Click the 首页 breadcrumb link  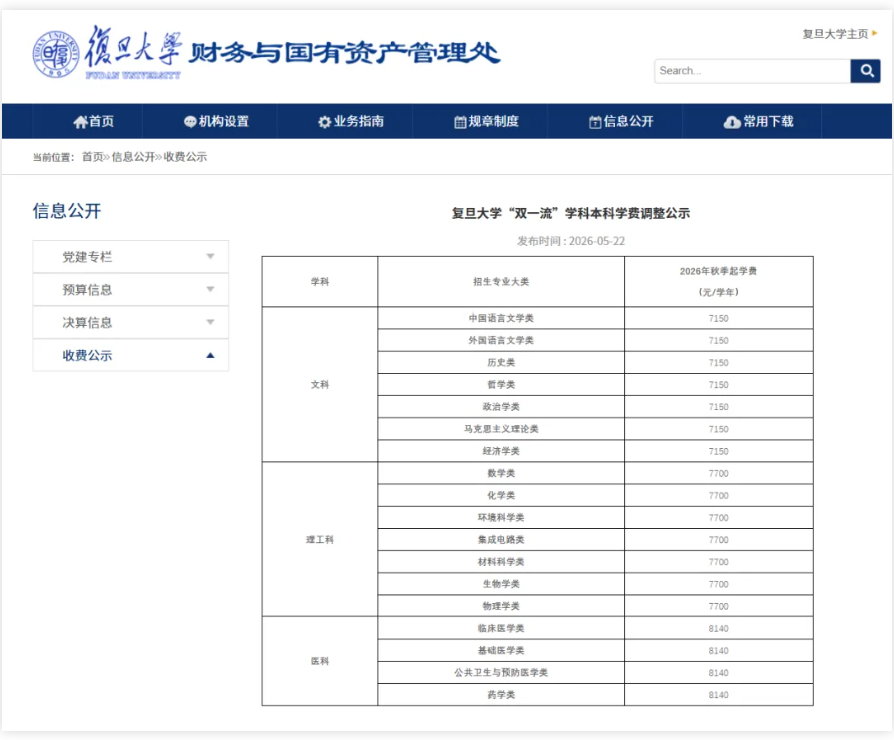point(92,157)
